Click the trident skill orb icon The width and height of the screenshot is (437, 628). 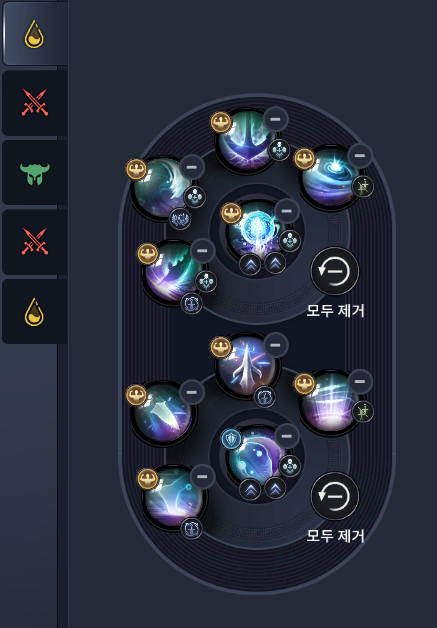click(x=246, y=140)
